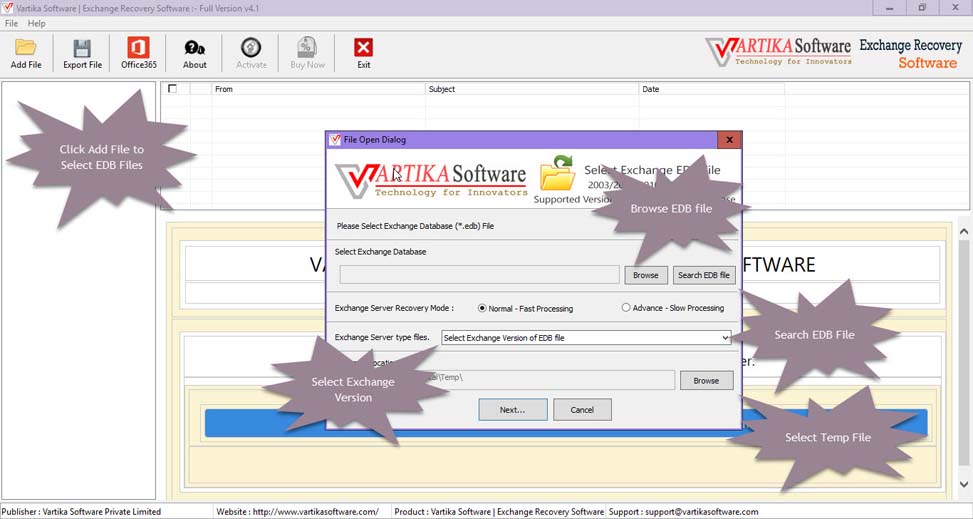This screenshot has height=519, width=973.
Task: Click the Vartika Software logo in header
Action: pyautogui.click(x=778, y=52)
